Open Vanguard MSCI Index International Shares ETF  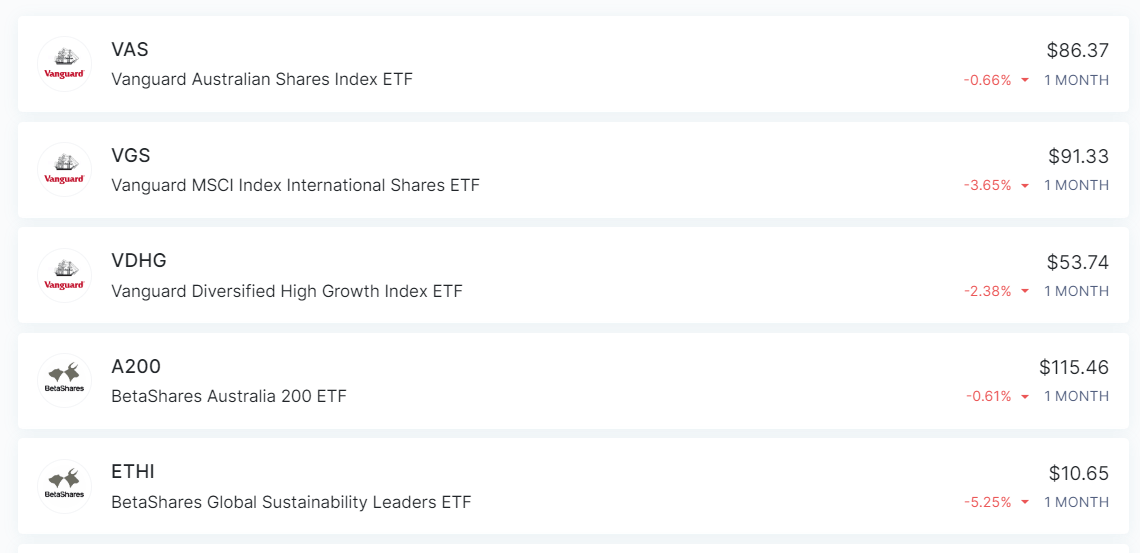click(x=295, y=185)
